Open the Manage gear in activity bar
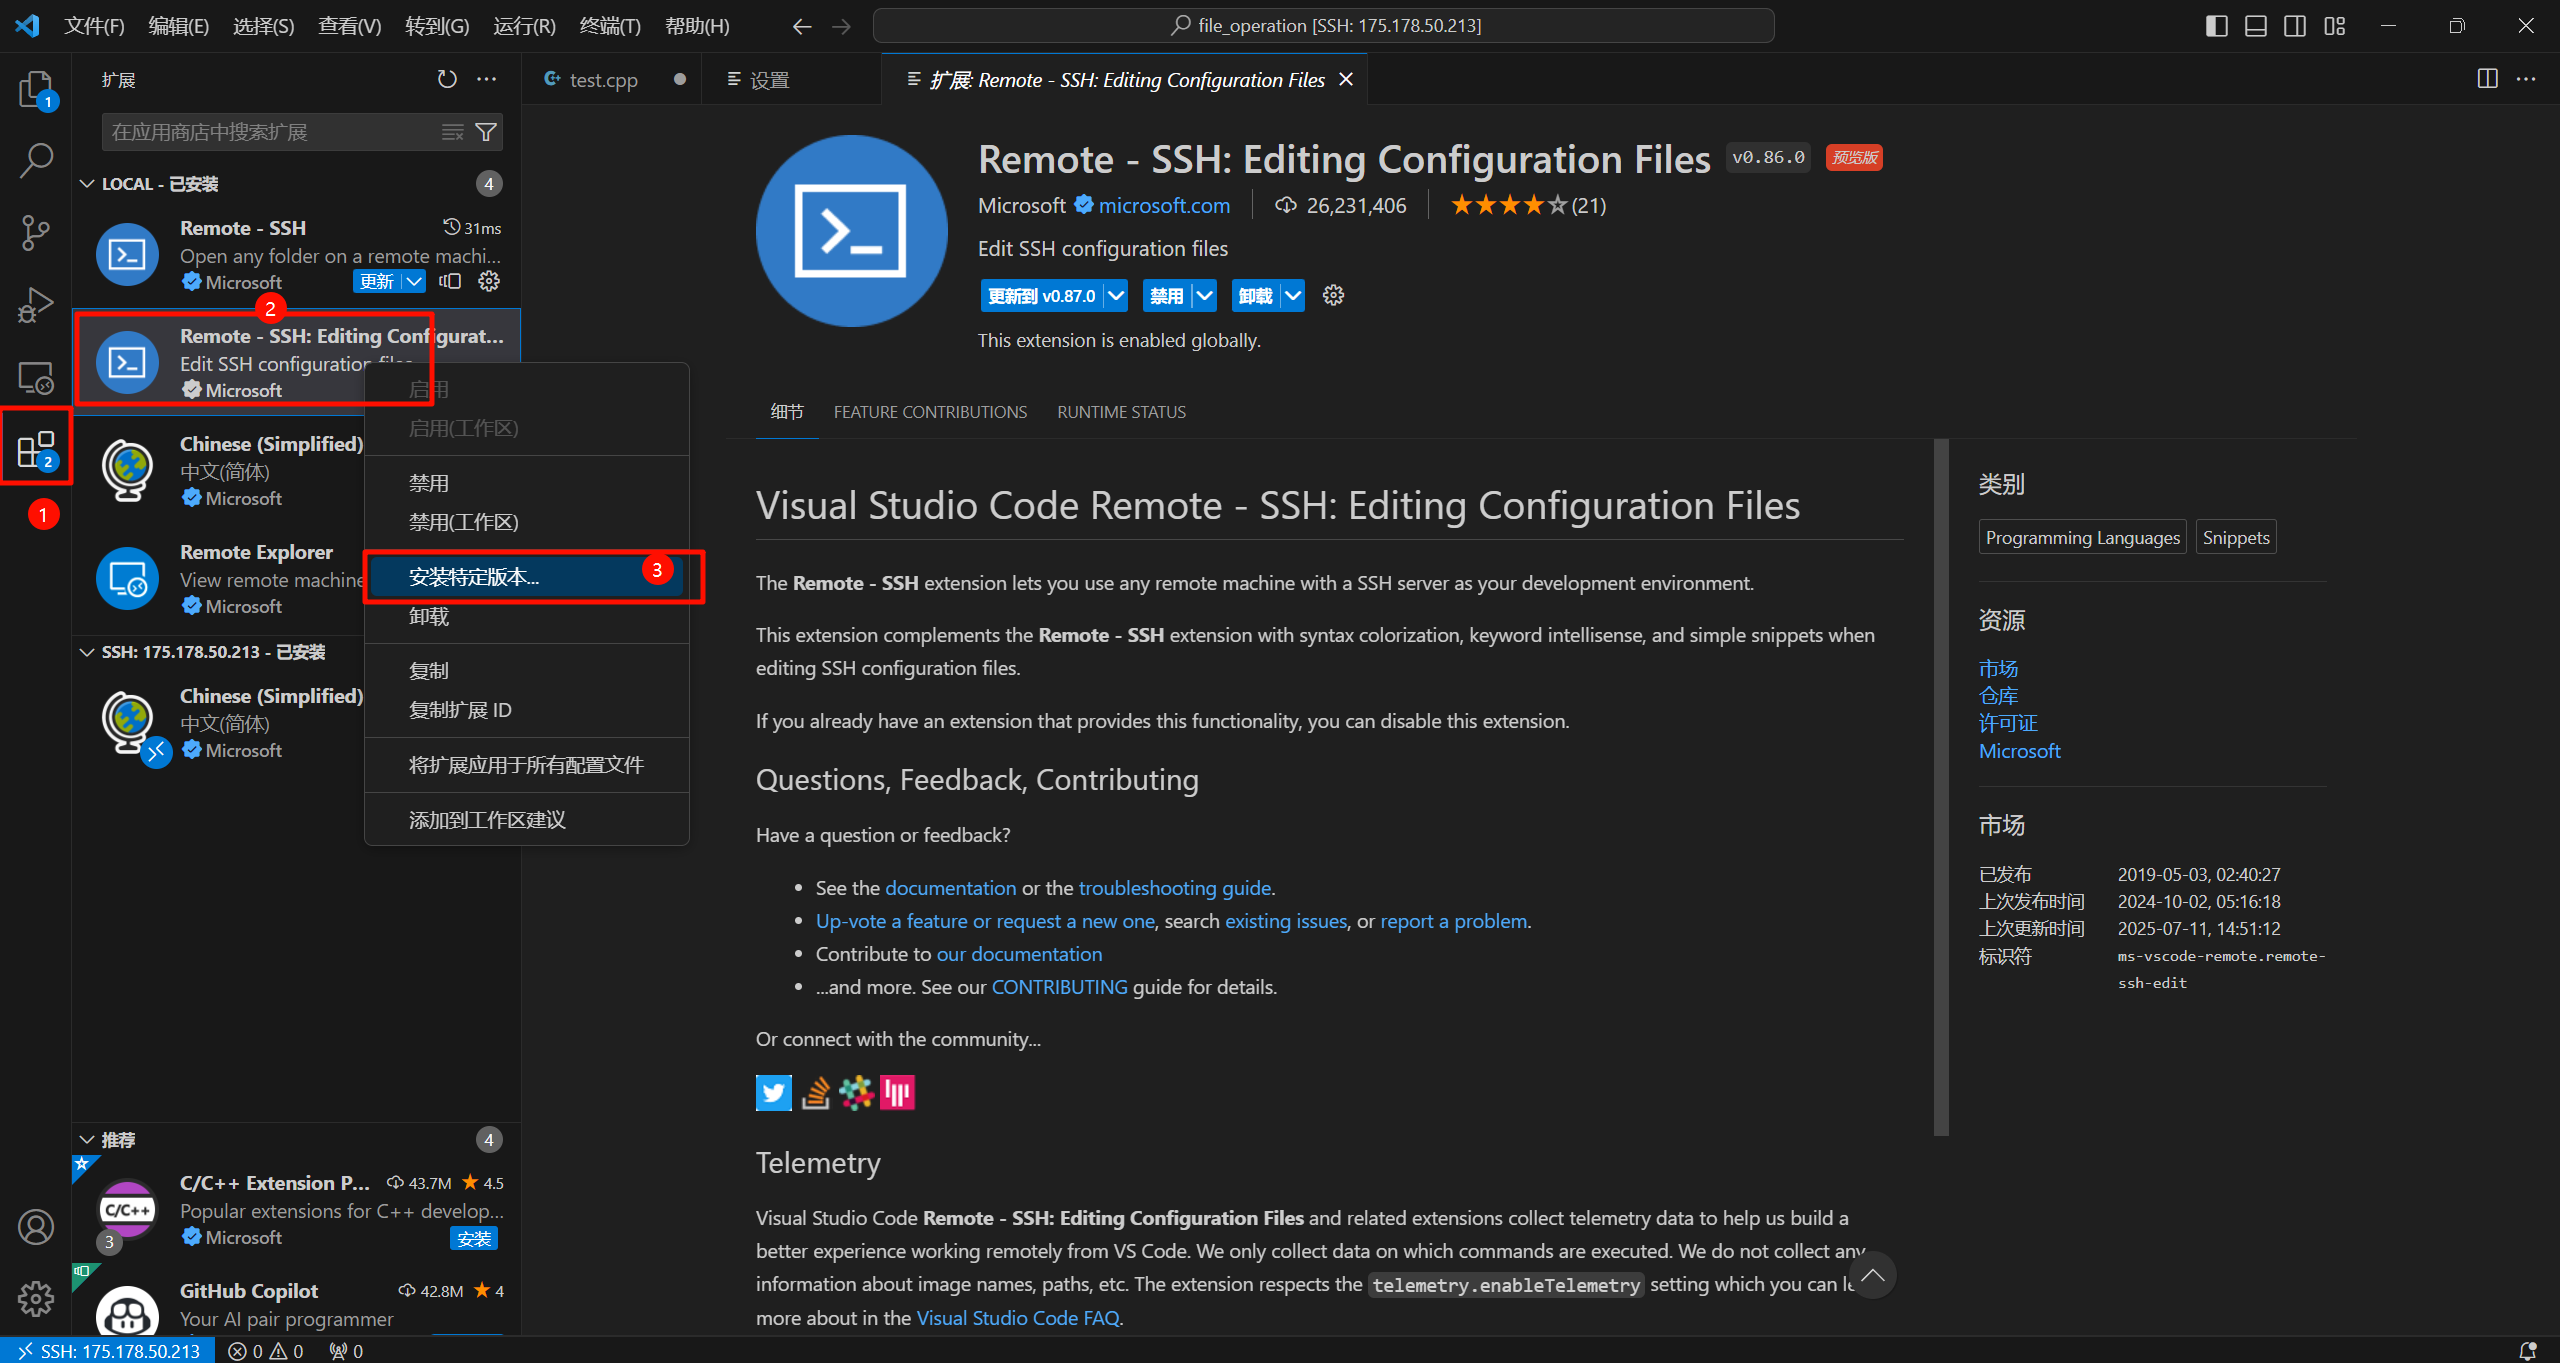The height and width of the screenshot is (1363, 2560). pyautogui.click(x=36, y=1299)
